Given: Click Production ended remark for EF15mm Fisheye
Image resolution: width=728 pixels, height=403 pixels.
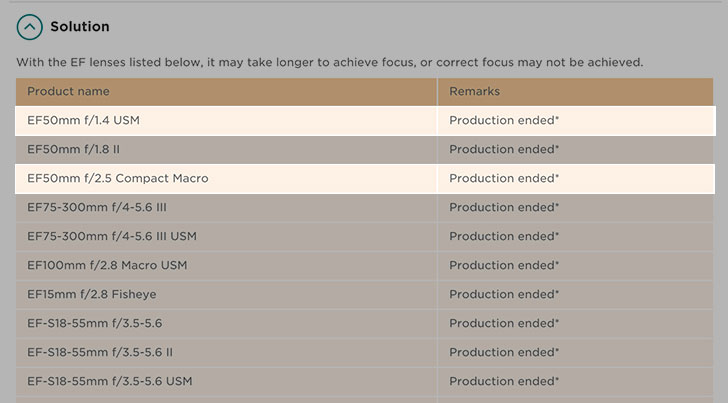Looking at the screenshot, I should coord(504,294).
